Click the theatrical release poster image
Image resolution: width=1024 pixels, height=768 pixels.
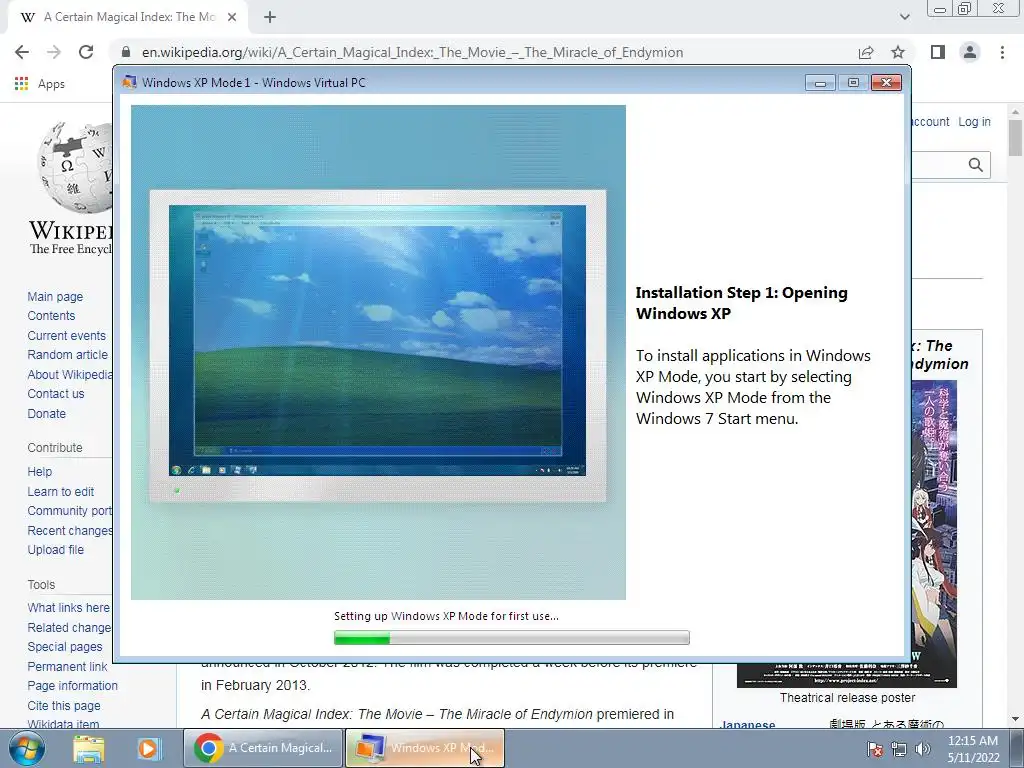(x=934, y=534)
